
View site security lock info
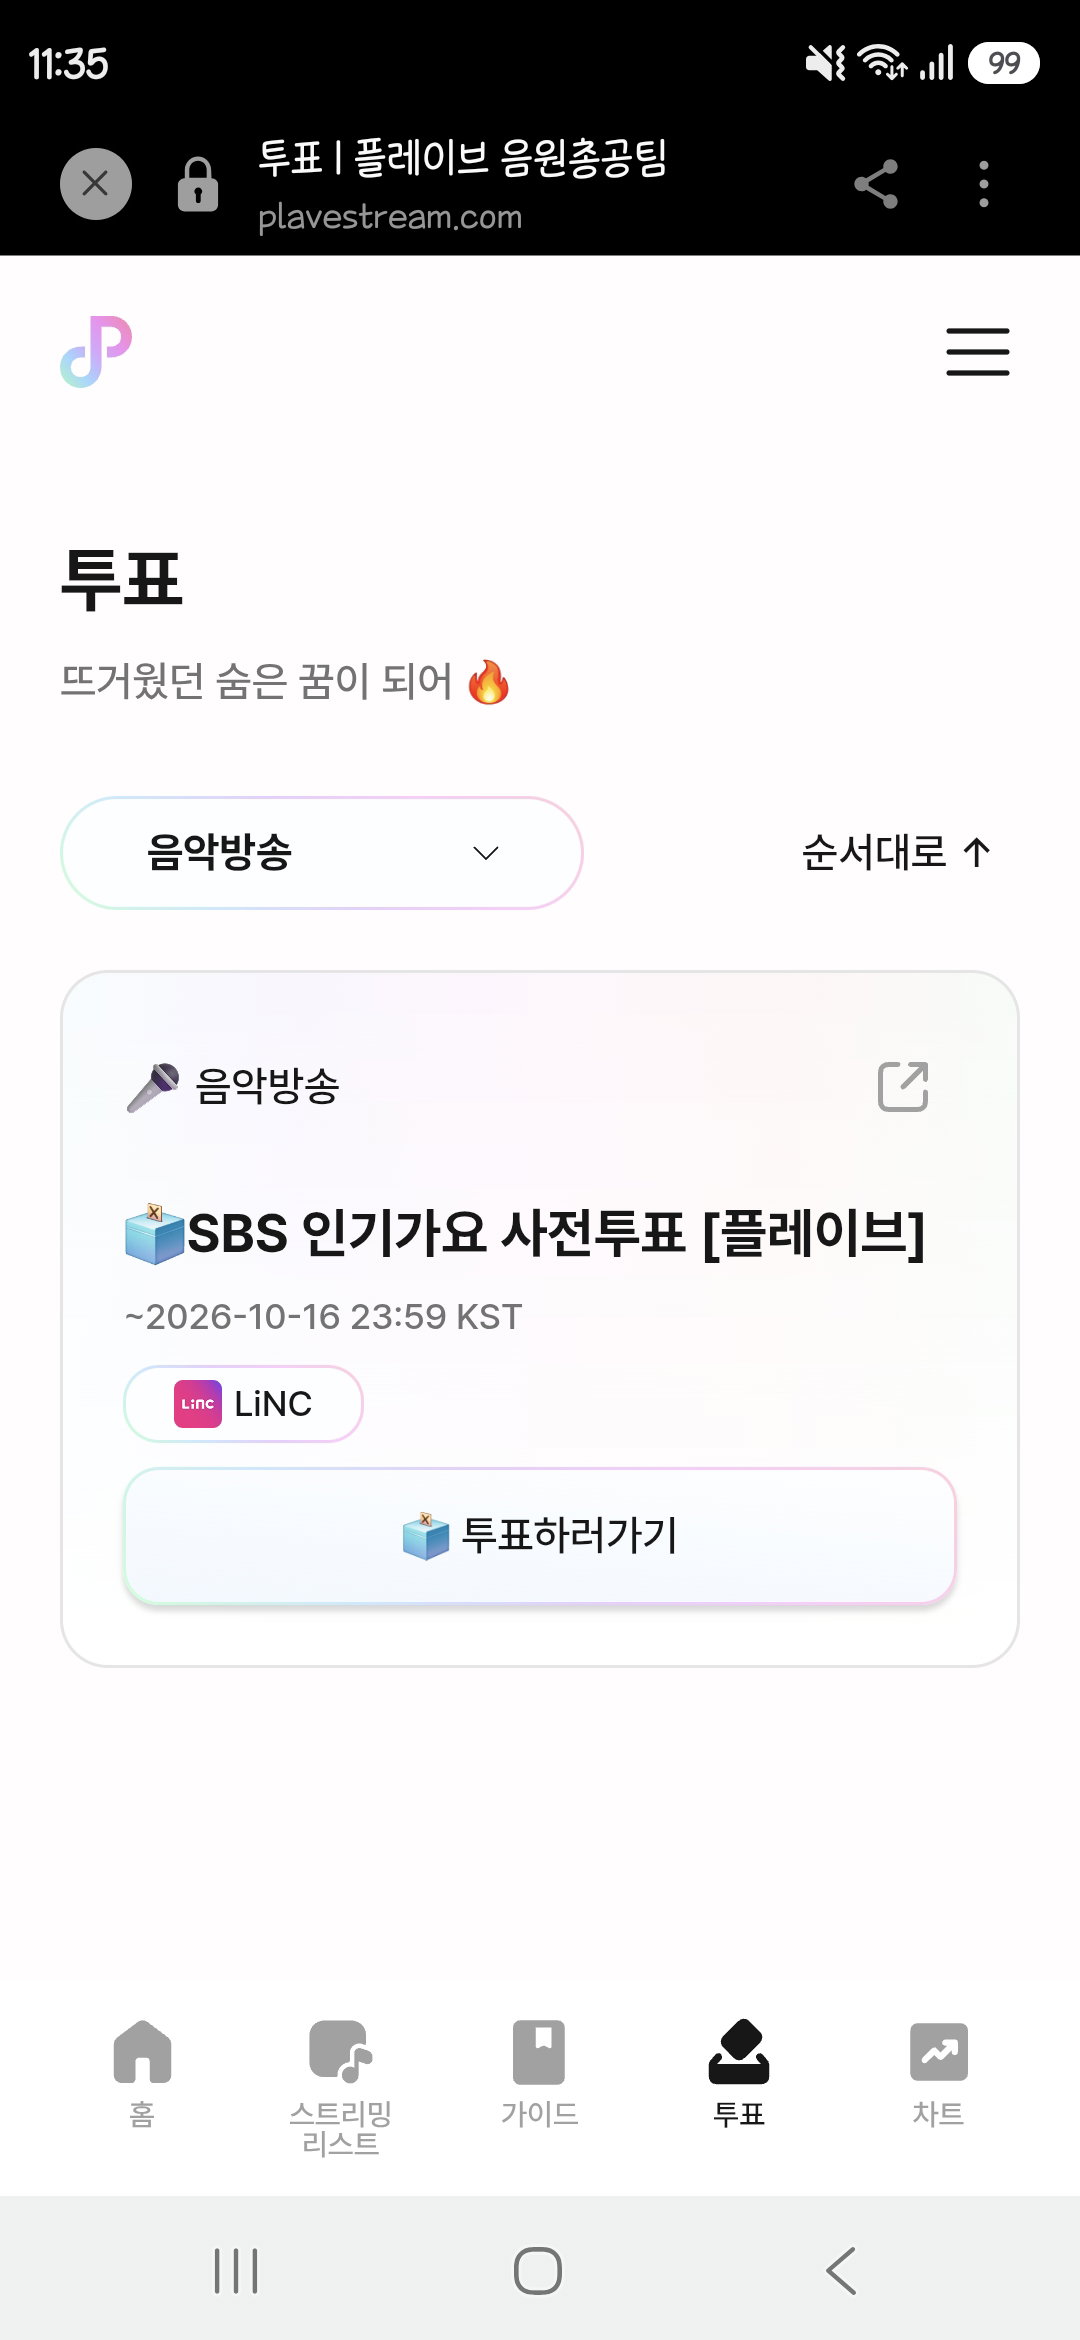[198, 184]
